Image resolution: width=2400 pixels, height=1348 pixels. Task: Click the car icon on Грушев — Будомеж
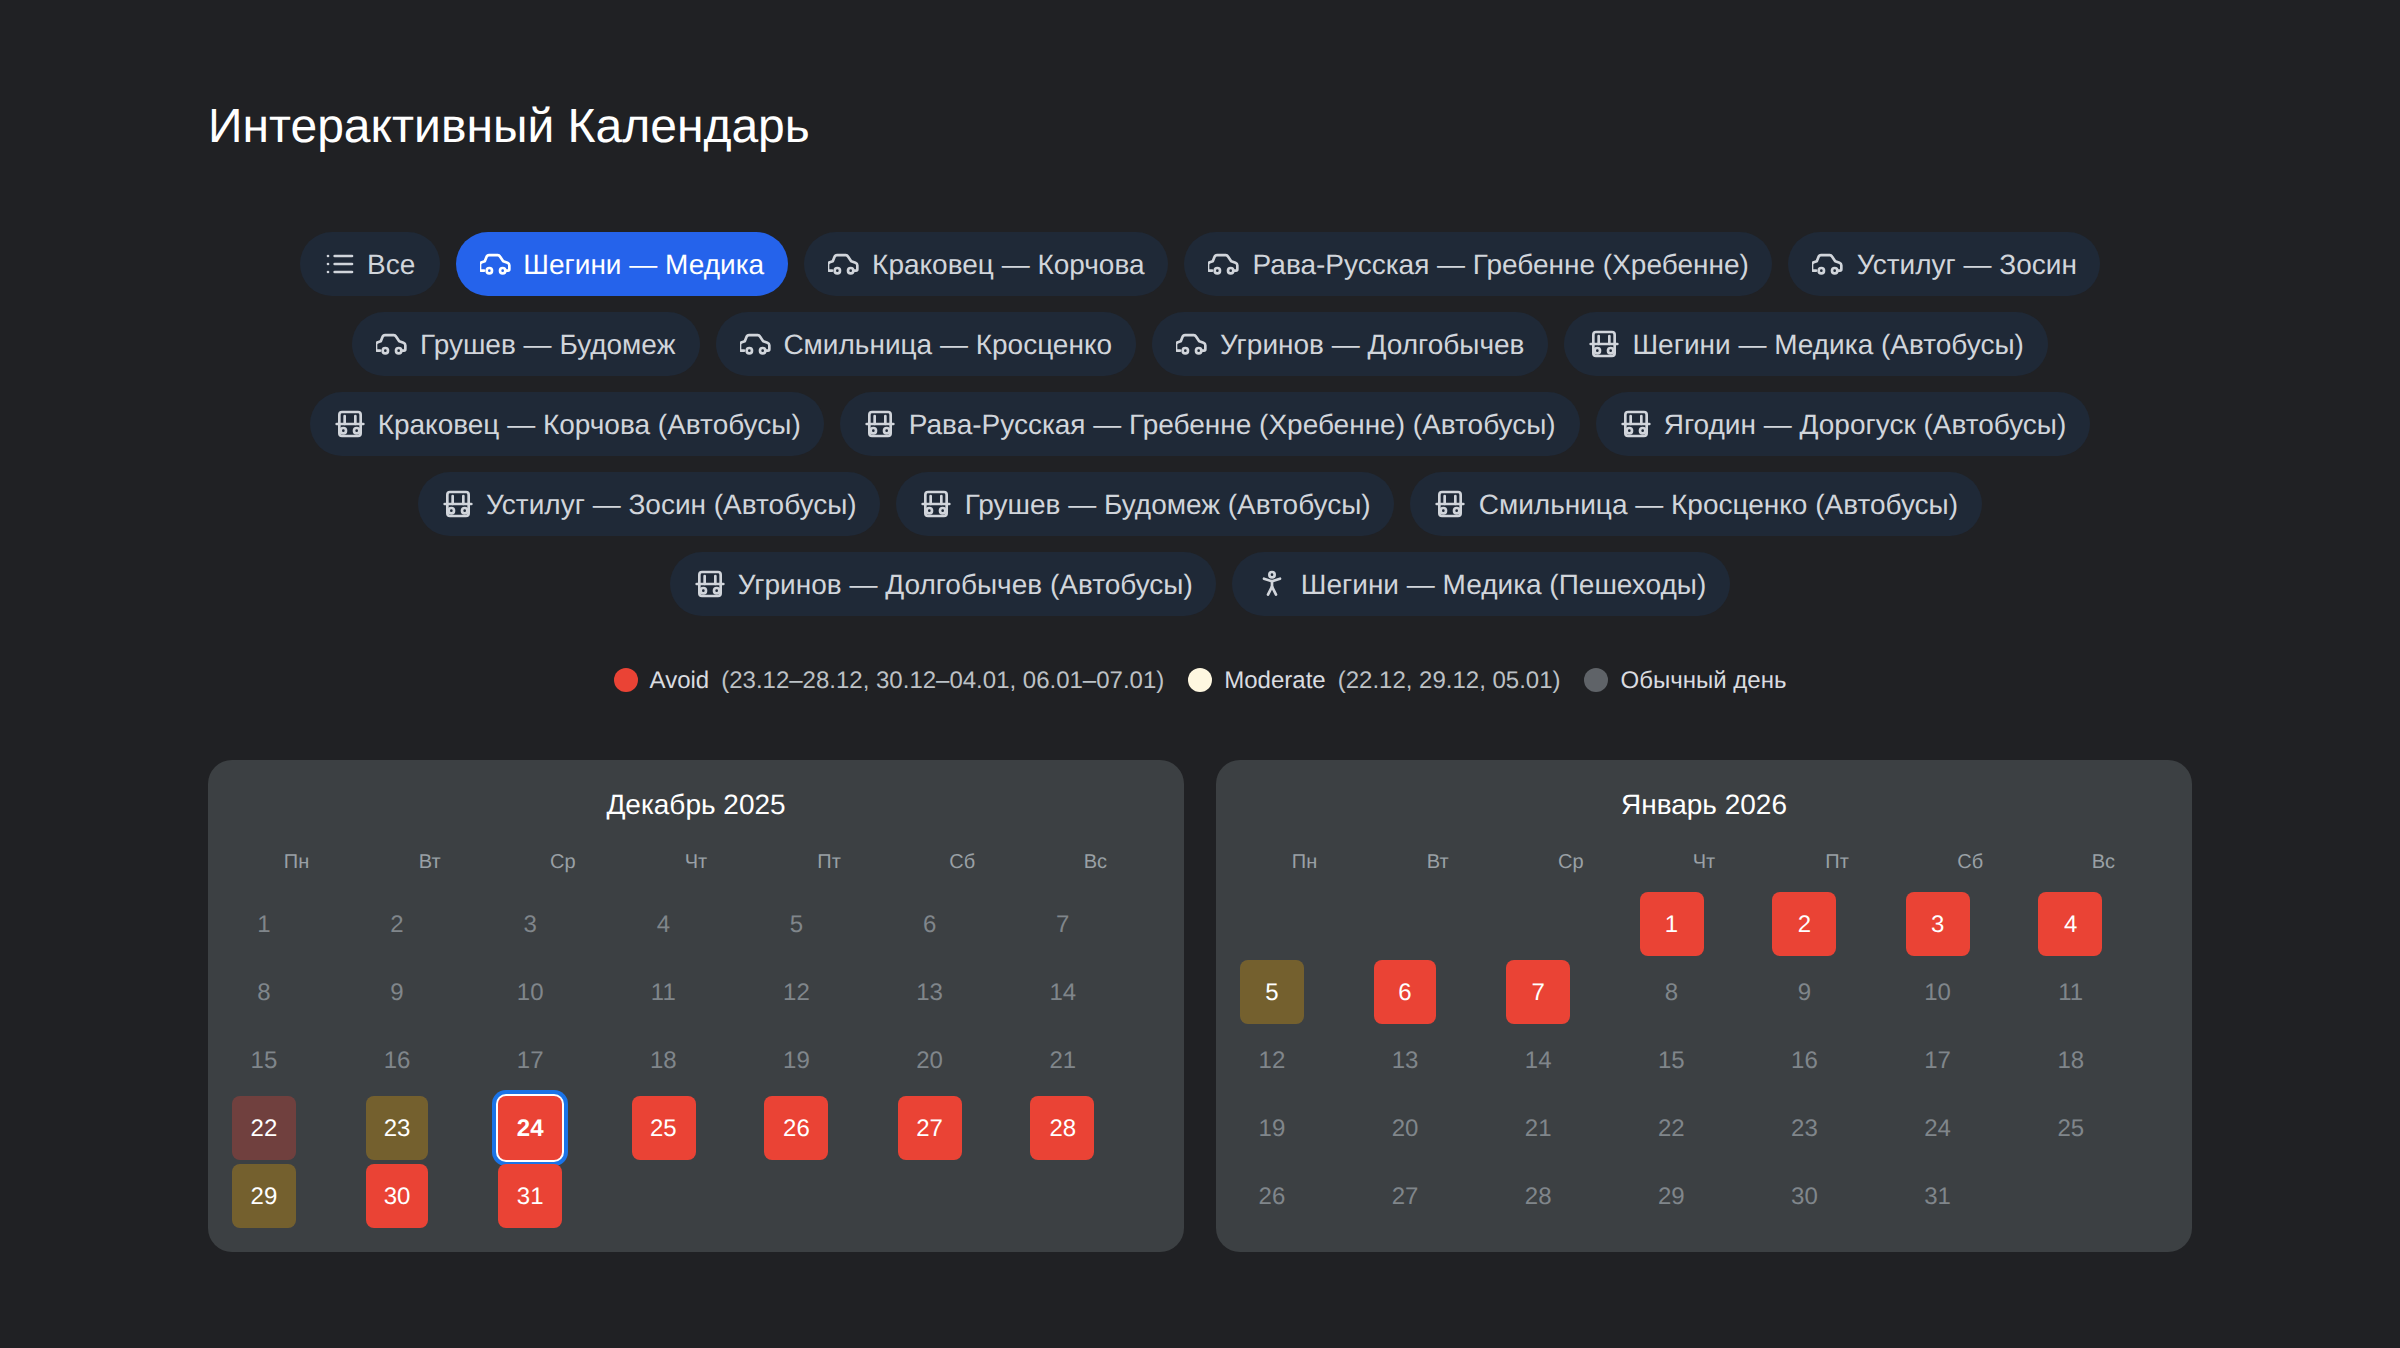(391, 344)
